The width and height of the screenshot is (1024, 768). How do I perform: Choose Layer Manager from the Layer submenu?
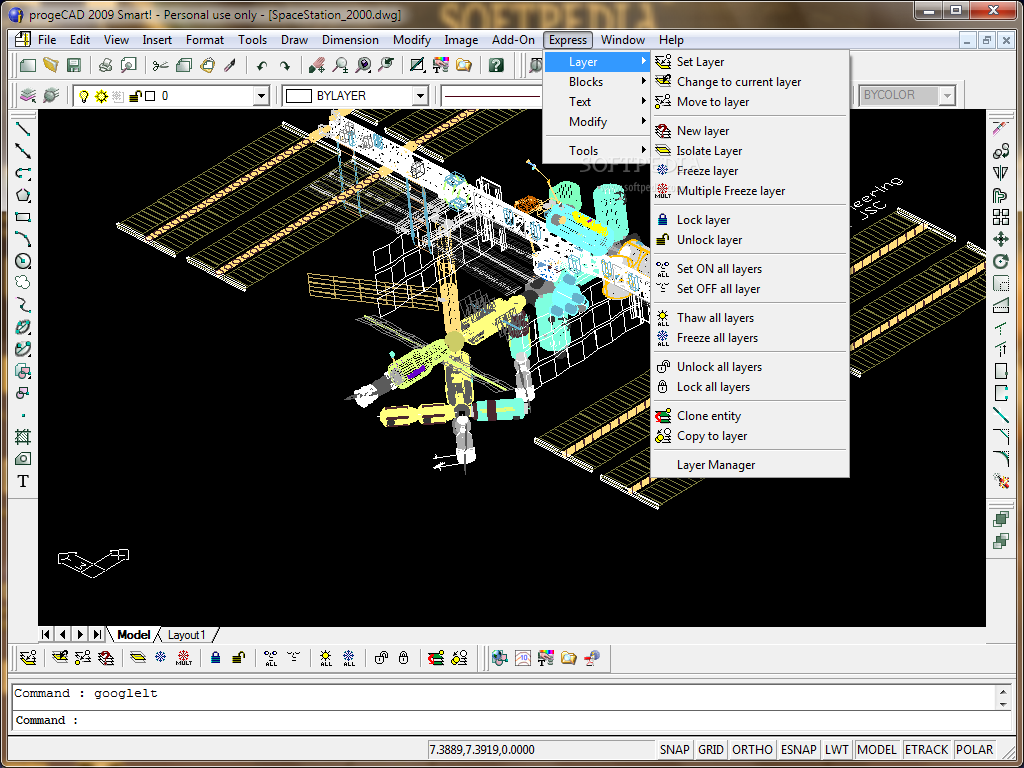pos(750,465)
